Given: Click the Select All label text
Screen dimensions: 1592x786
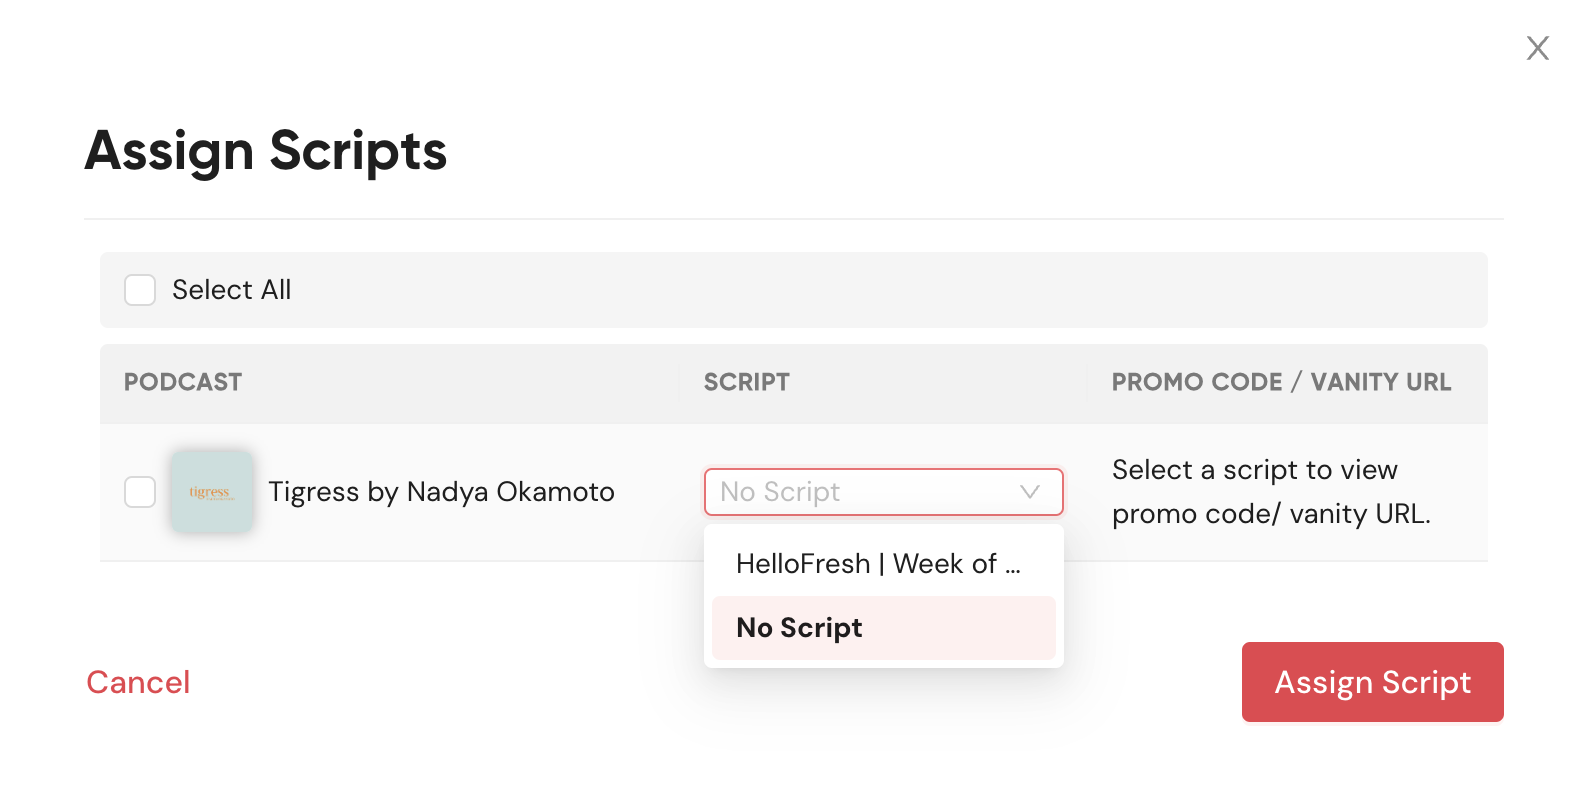Looking at the screenshot, I should tap(231, 290).
